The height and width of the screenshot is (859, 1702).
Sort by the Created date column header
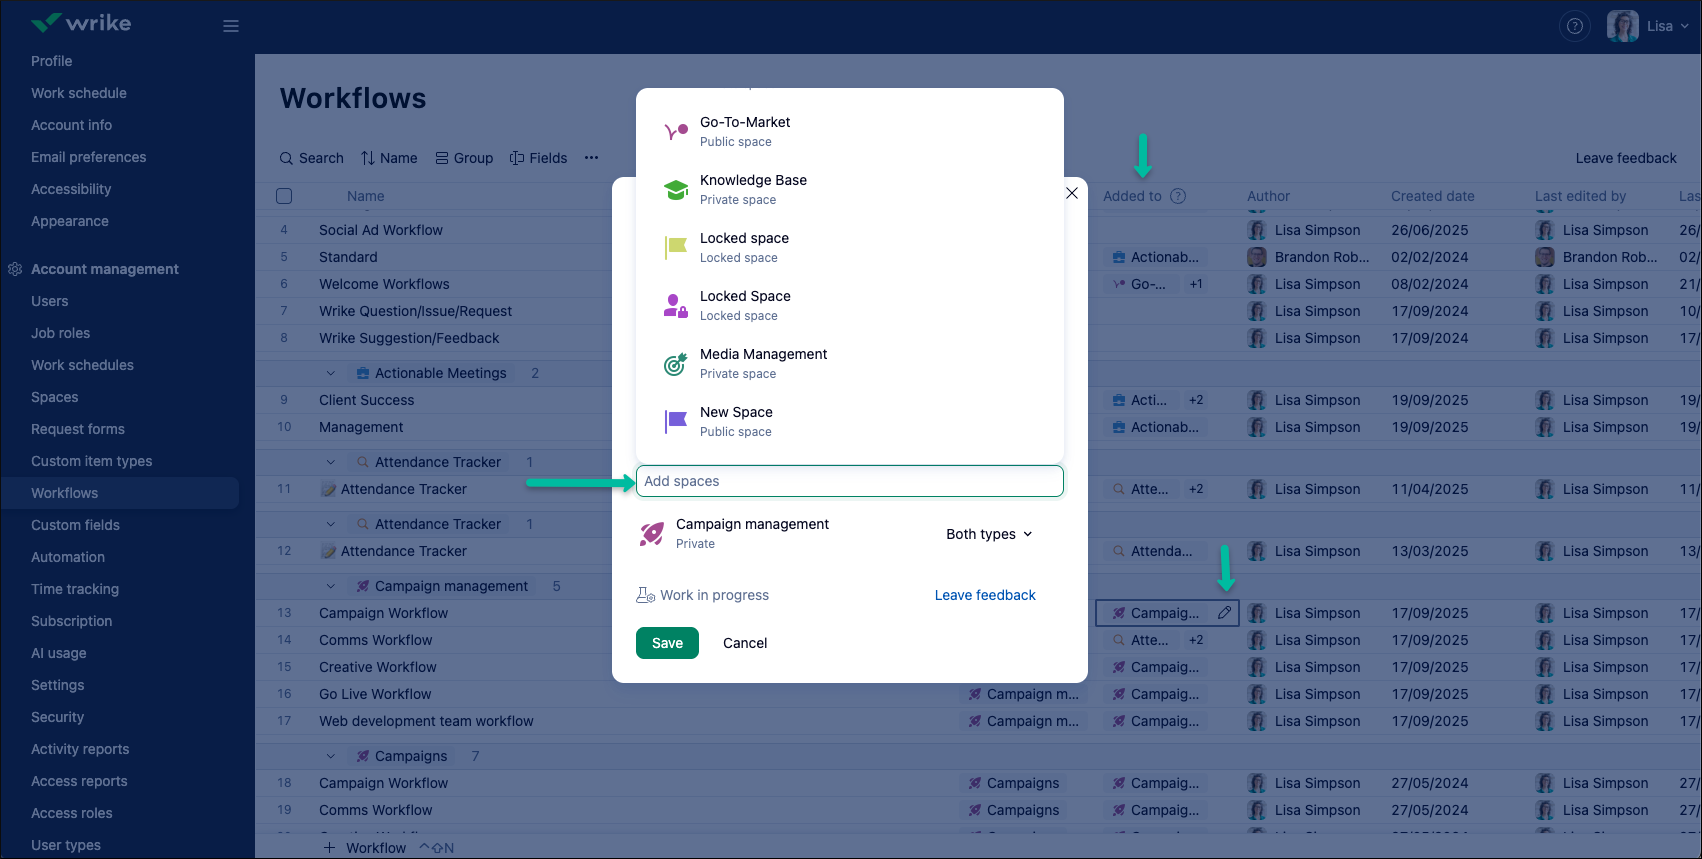click(x=1432, y=196)
